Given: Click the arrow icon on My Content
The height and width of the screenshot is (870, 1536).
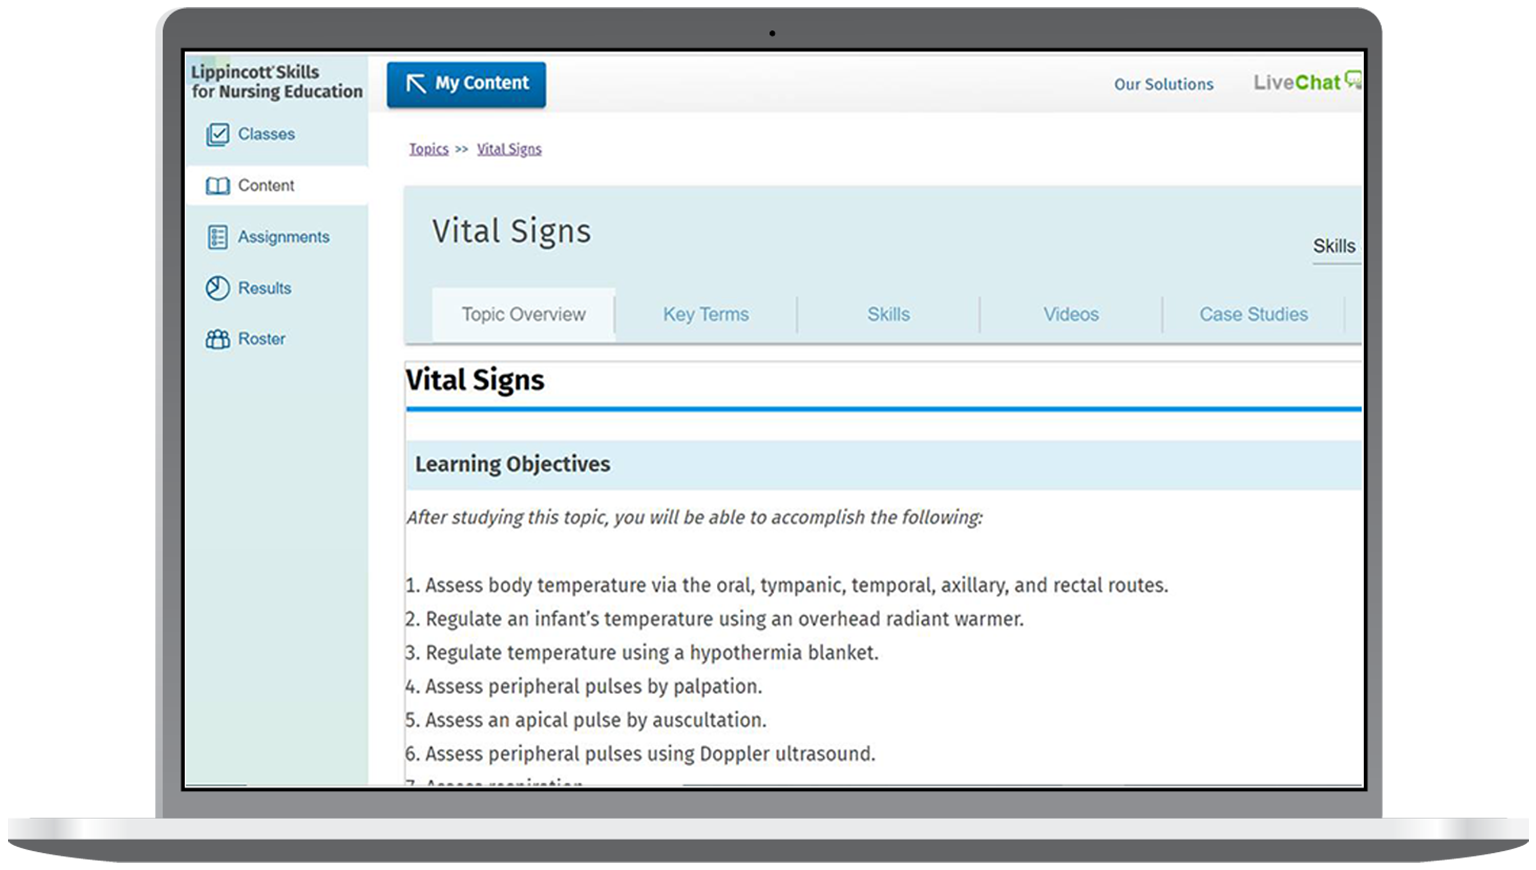Looking at the screenshot, I should point(415,84).
